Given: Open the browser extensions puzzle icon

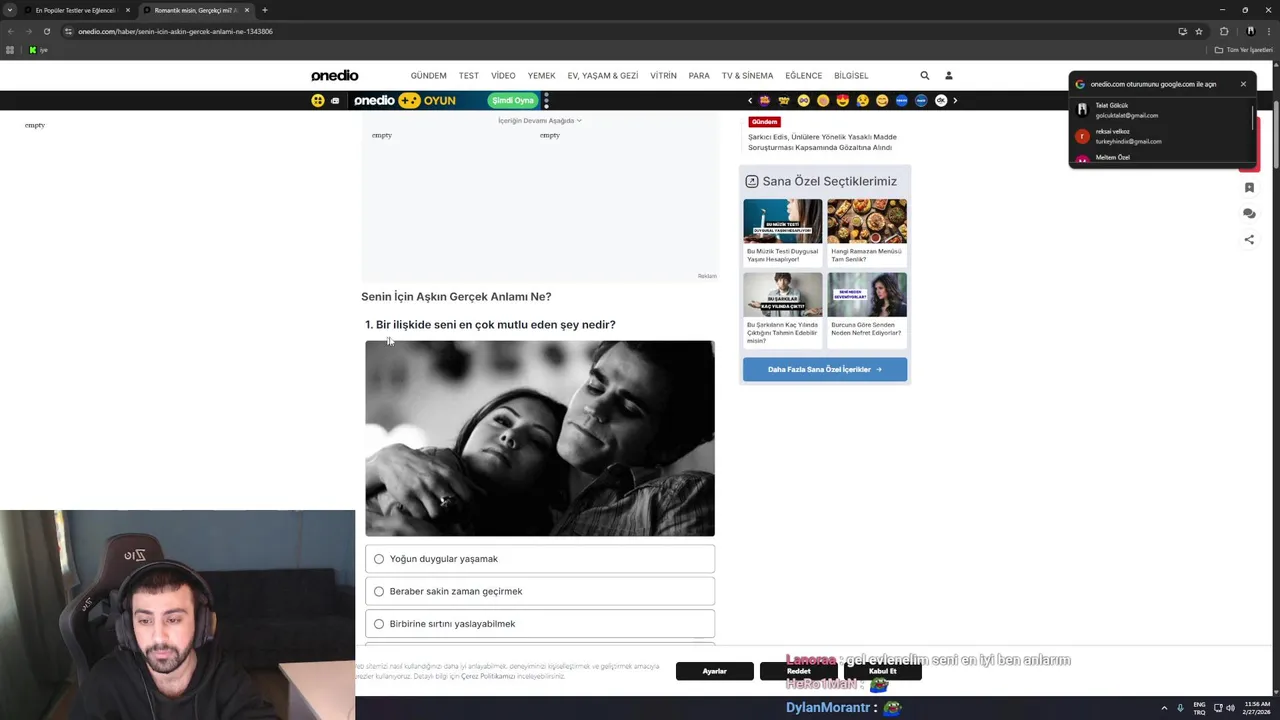Looking at the screenshot, I should coord(1224,31).
